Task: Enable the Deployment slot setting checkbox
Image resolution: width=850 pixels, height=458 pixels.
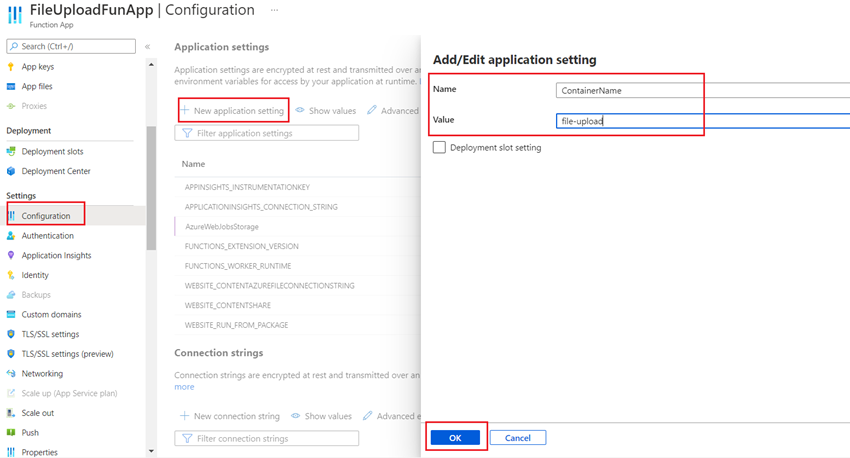Action: pyautogui.click(x=439, y=147)
